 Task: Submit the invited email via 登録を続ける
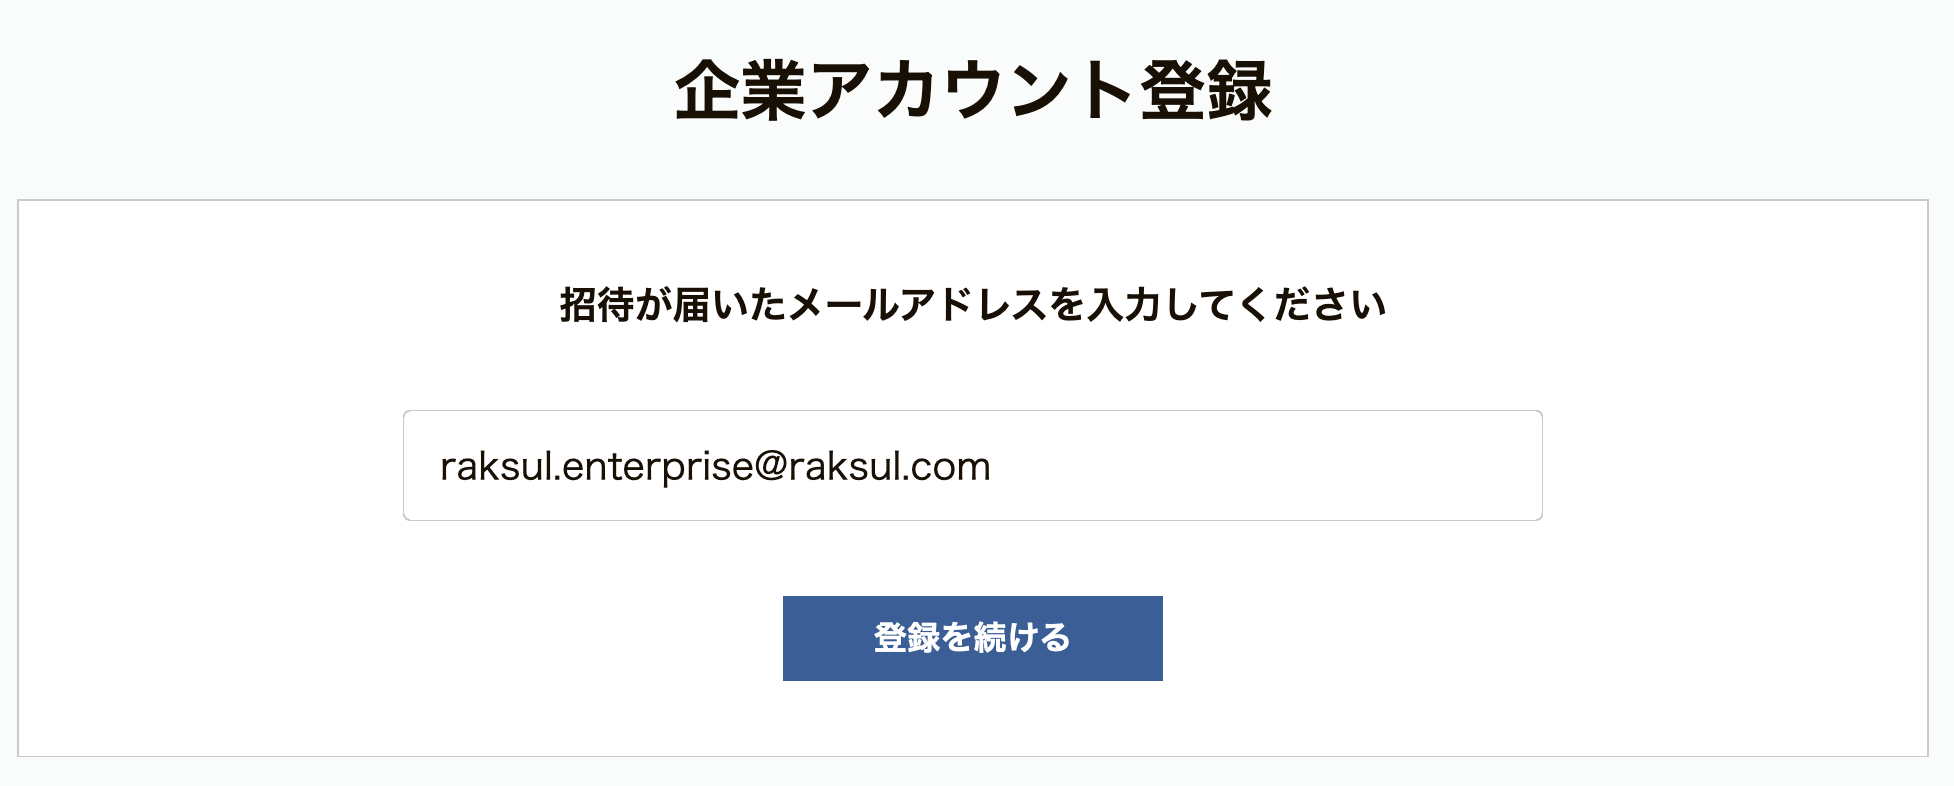(972, 638)
